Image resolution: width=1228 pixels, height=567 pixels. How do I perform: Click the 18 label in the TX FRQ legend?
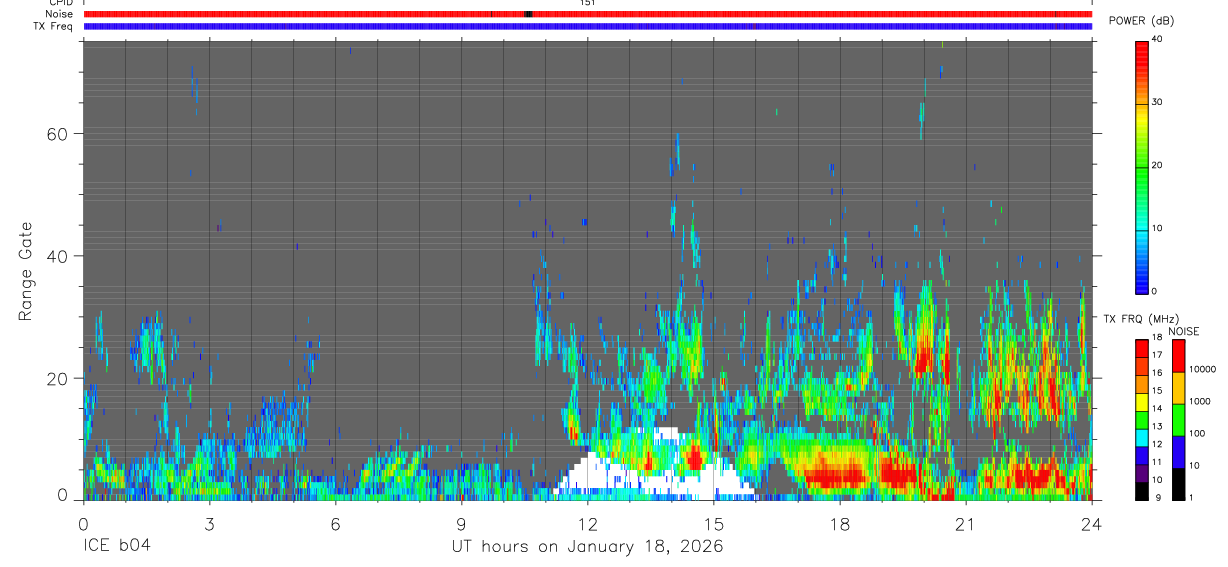coord(1158,338)
